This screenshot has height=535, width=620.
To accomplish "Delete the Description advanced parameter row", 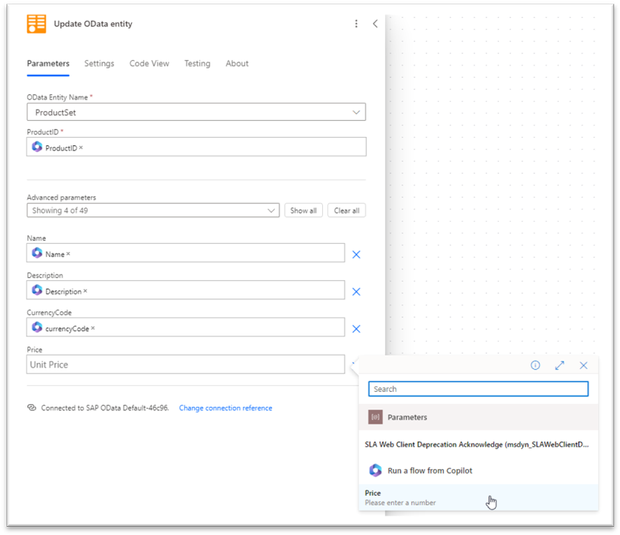I will click(356, 291).
